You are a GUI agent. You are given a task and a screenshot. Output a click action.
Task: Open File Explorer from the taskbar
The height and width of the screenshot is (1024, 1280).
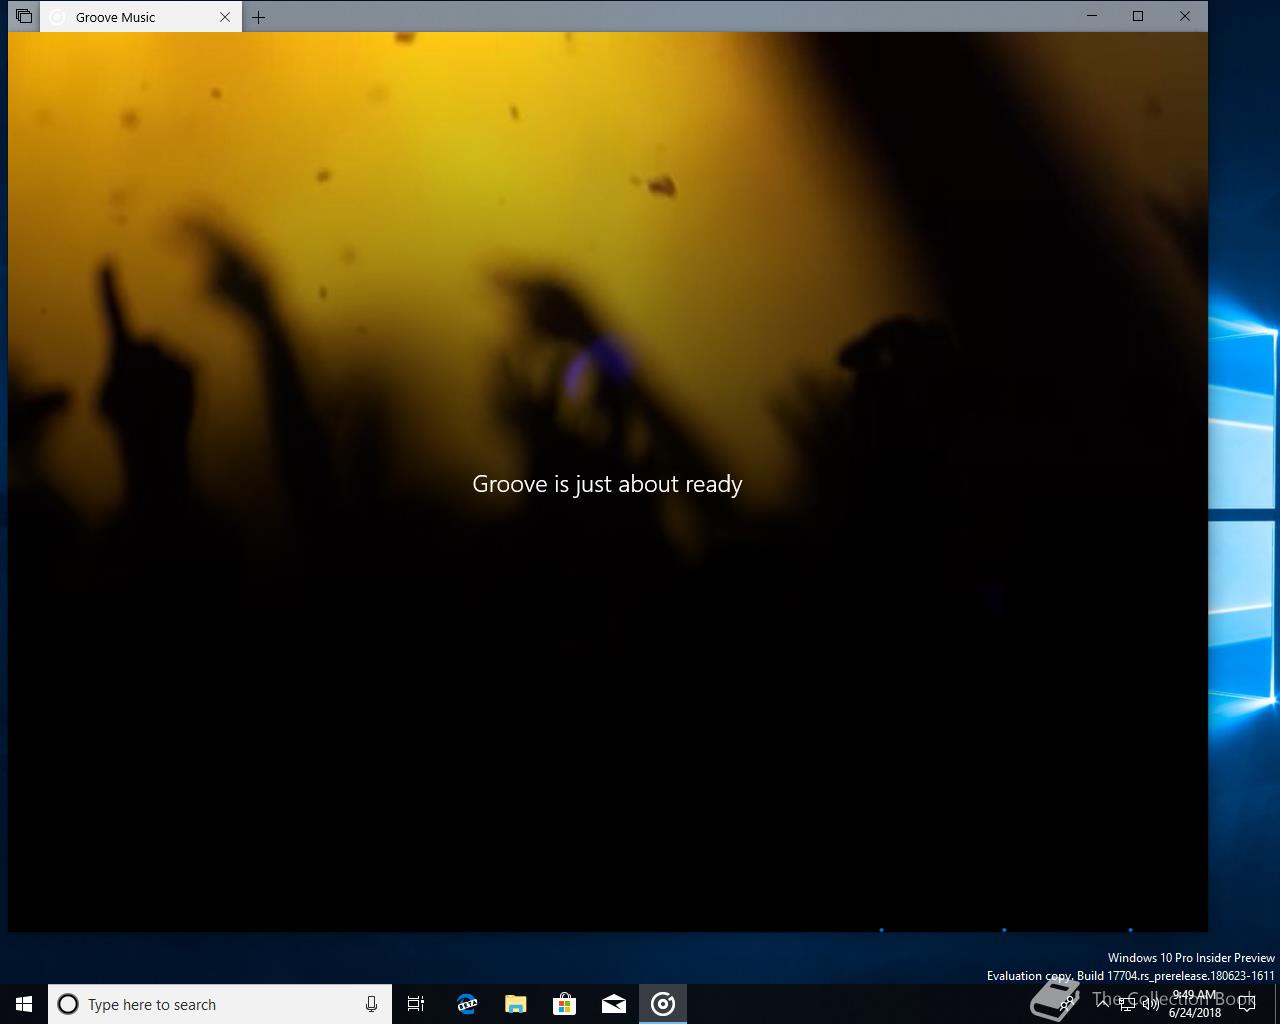pos(516,1004)
